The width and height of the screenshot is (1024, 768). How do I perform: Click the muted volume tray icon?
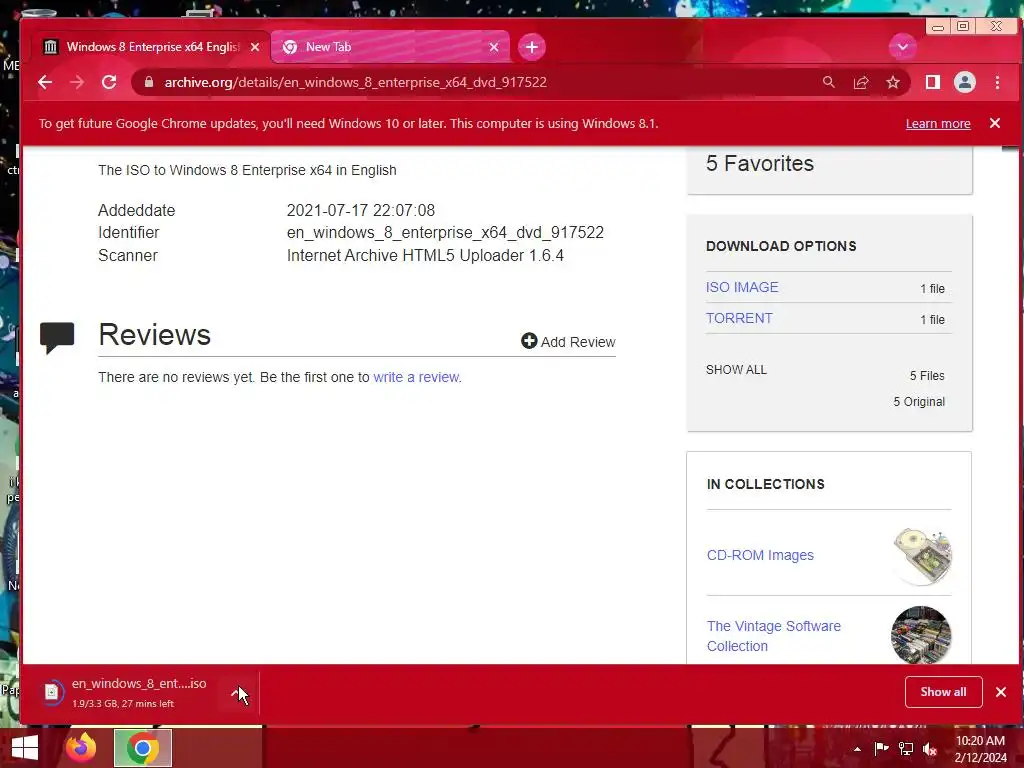click(x=930, y=749)
